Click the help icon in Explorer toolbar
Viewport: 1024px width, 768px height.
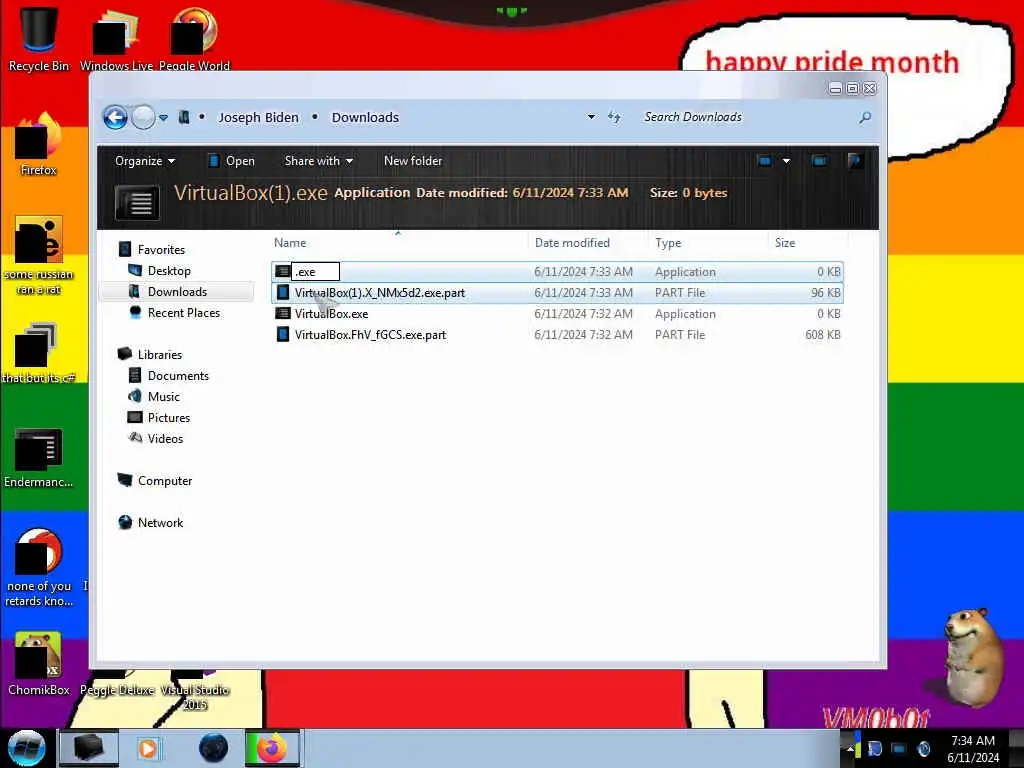[x=854, y=161]
